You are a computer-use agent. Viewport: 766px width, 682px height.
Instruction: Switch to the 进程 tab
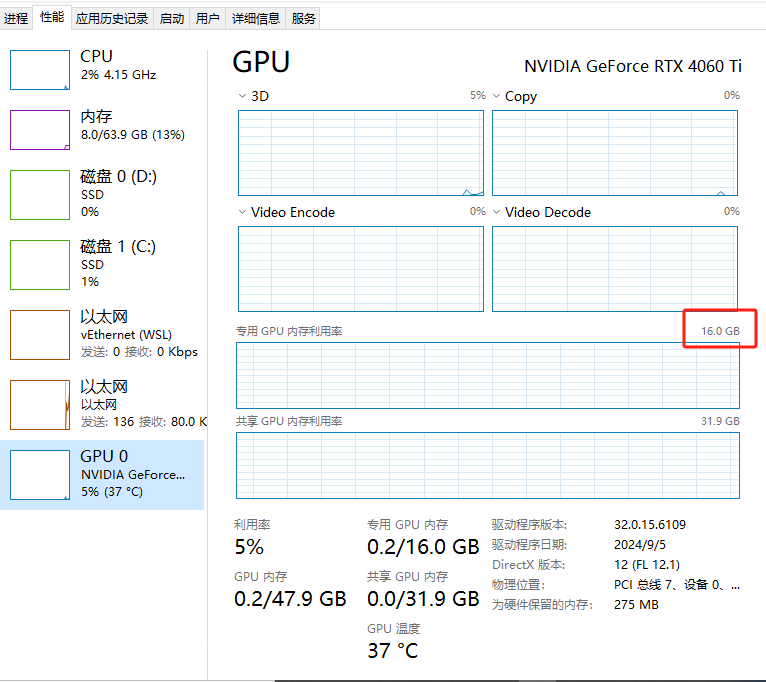click(x=16, y=18)
